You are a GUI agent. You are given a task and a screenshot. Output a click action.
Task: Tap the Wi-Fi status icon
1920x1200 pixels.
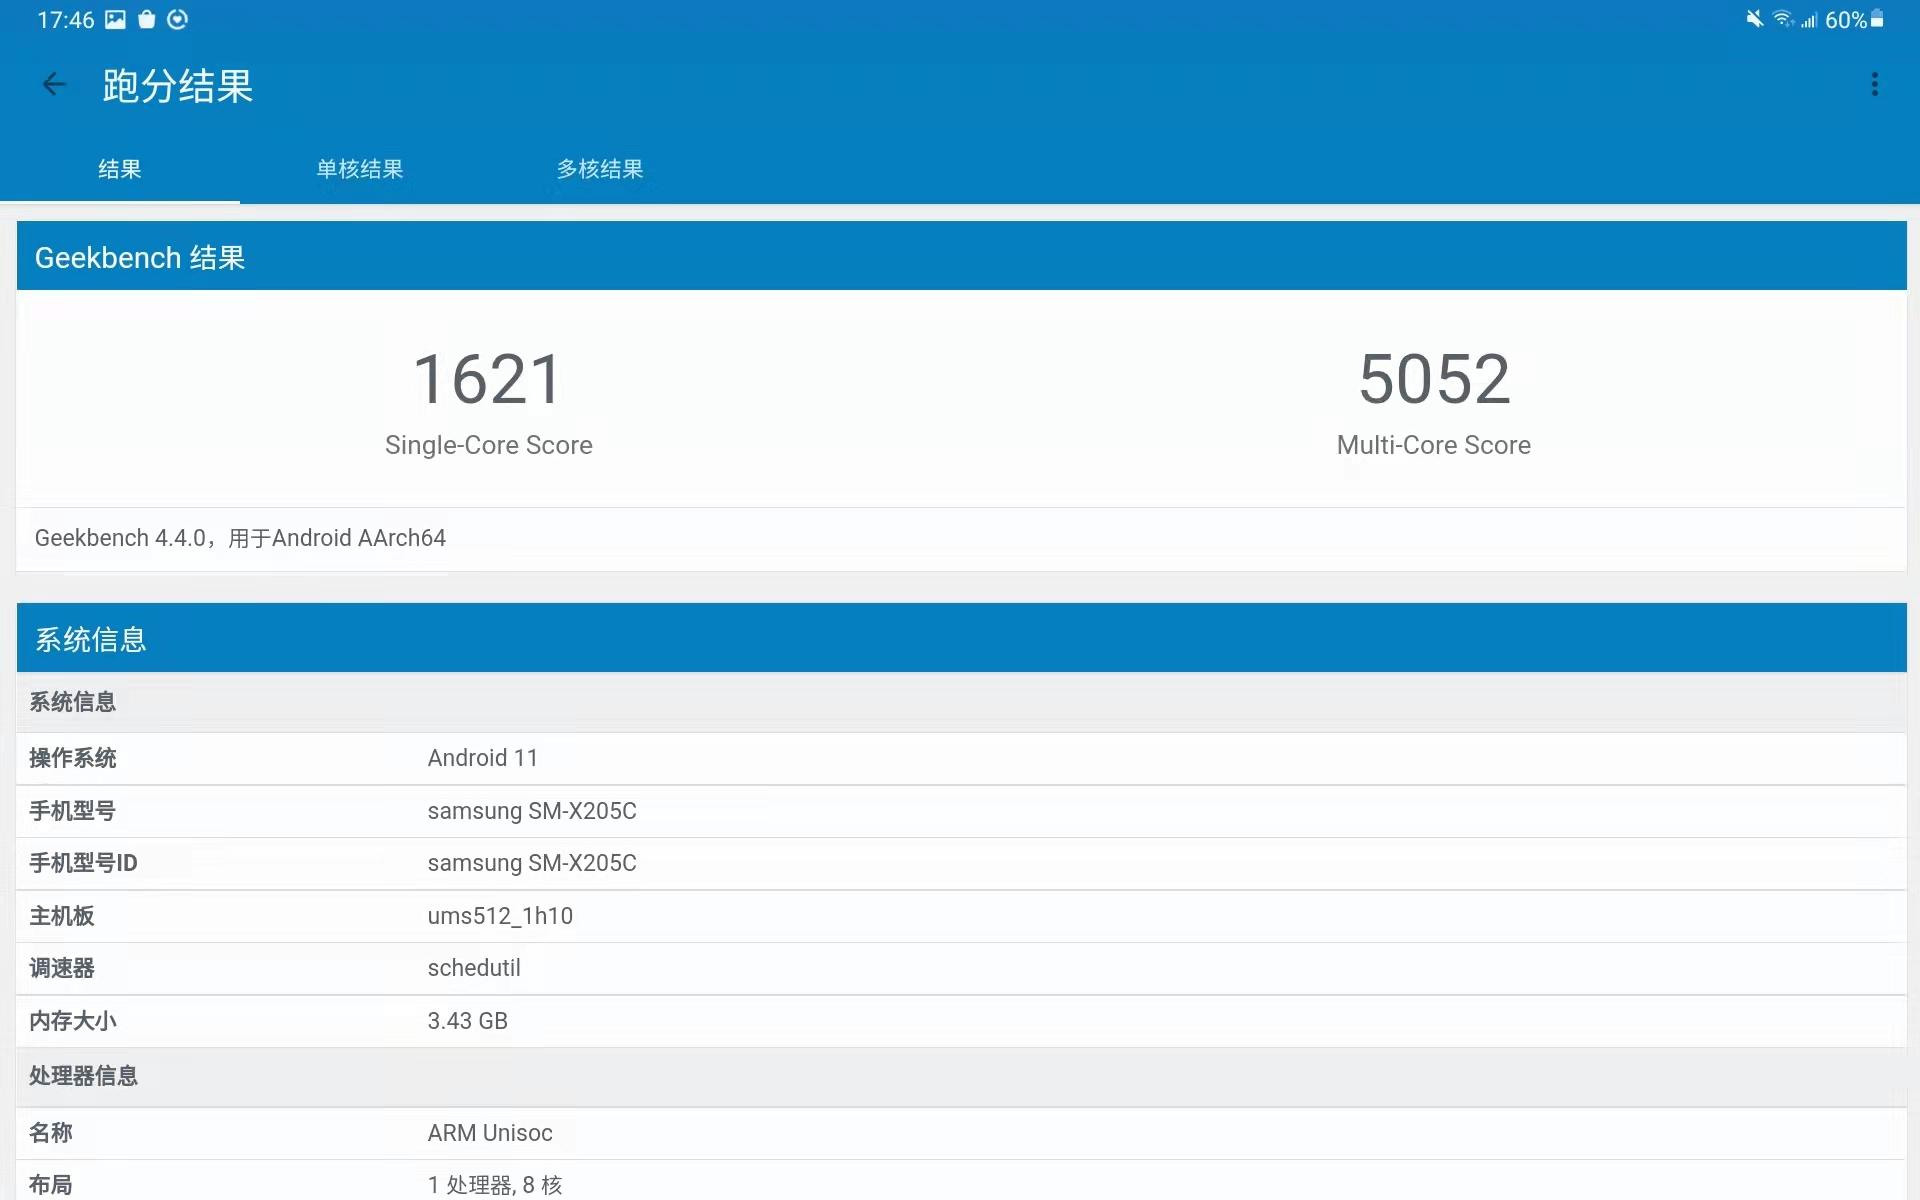1783,19
